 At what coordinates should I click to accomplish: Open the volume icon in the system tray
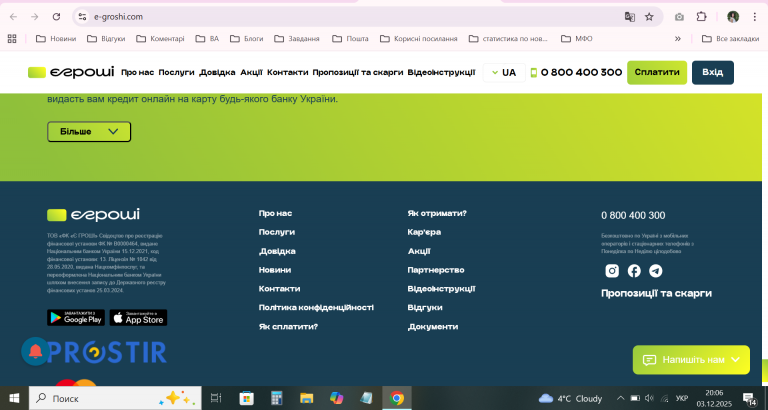649,398
